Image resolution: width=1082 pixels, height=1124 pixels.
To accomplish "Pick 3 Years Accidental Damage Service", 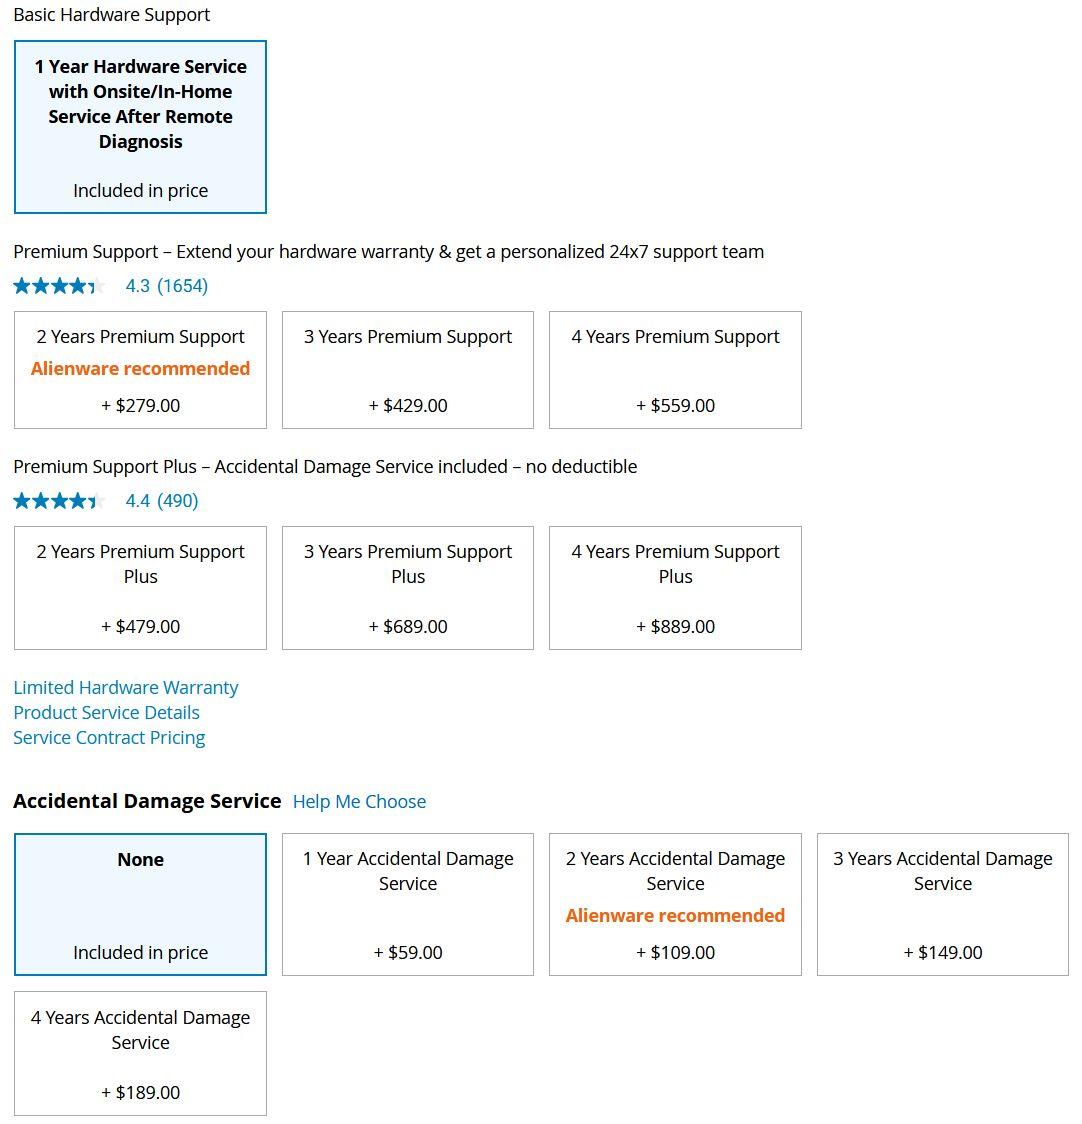I will [x=942, y=904].
